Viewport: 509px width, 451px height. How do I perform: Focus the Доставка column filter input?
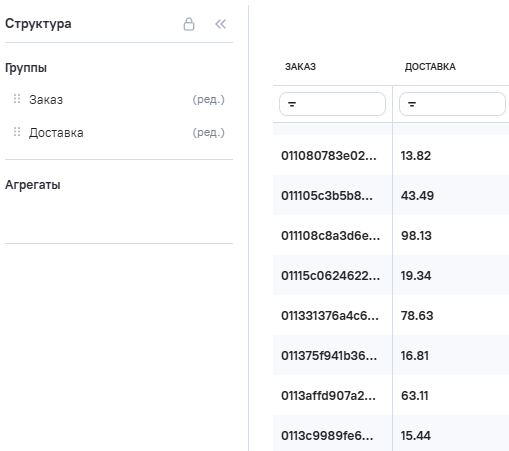point(452,104)
